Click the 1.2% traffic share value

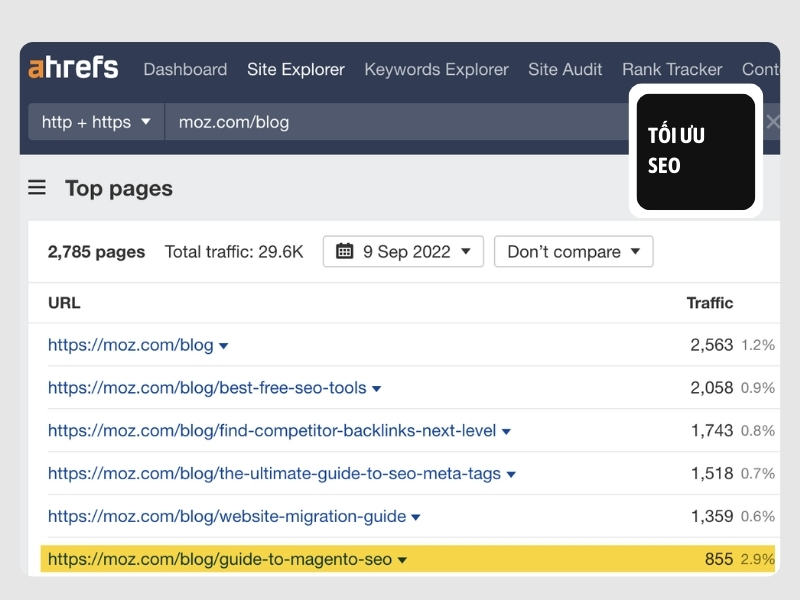(758, 345)
